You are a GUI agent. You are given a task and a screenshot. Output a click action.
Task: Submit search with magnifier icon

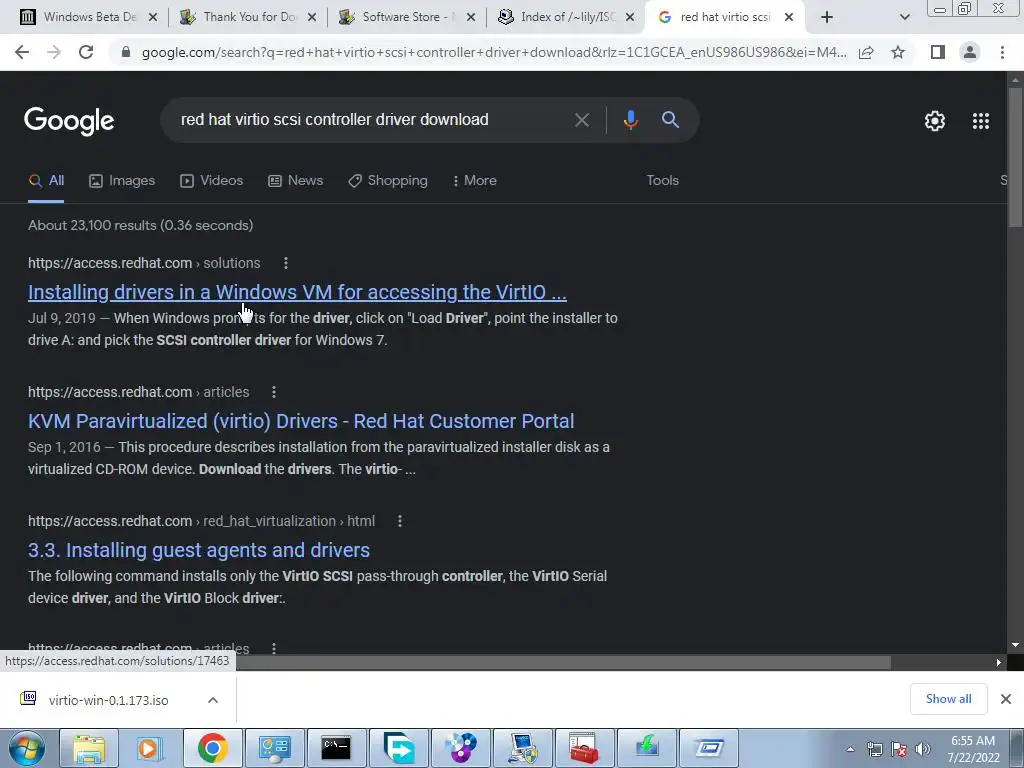(670, 120)
